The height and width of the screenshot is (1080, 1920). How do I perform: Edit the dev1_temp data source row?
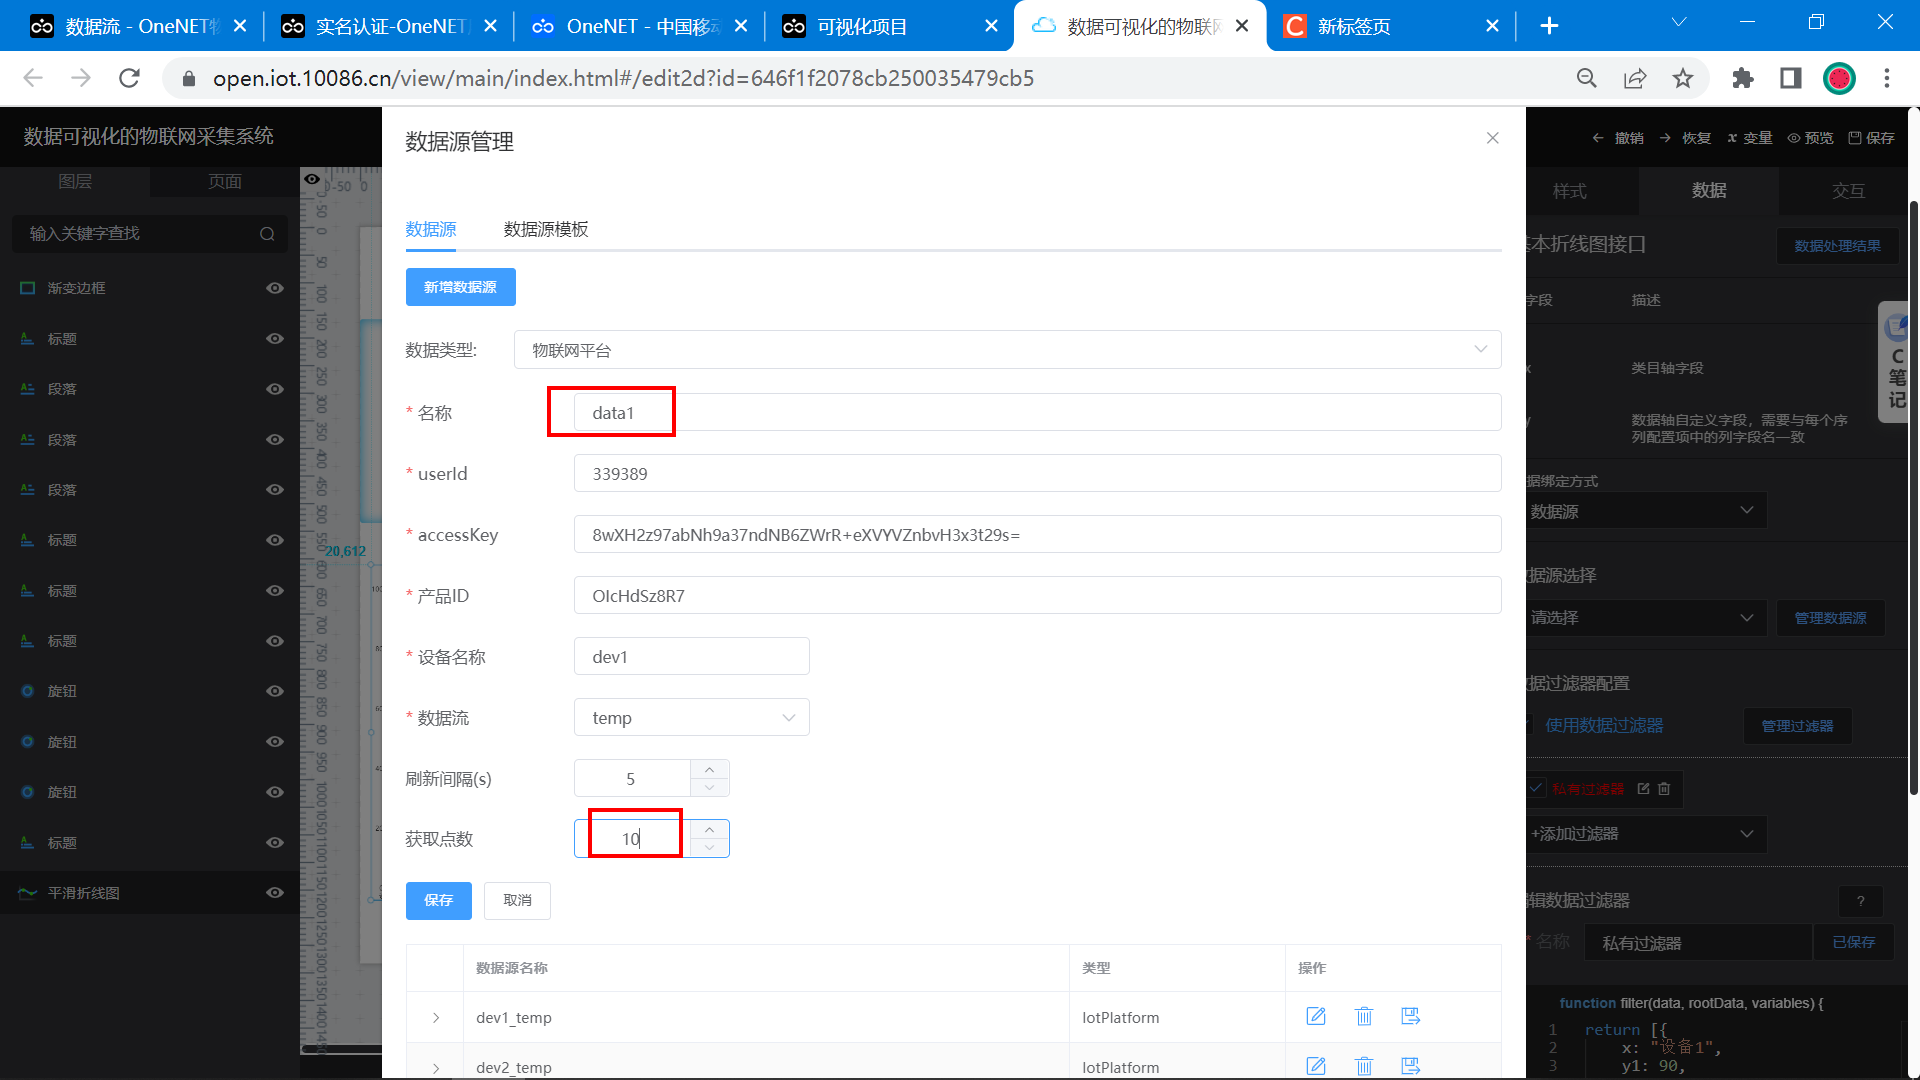[x=1316, y=1016]
